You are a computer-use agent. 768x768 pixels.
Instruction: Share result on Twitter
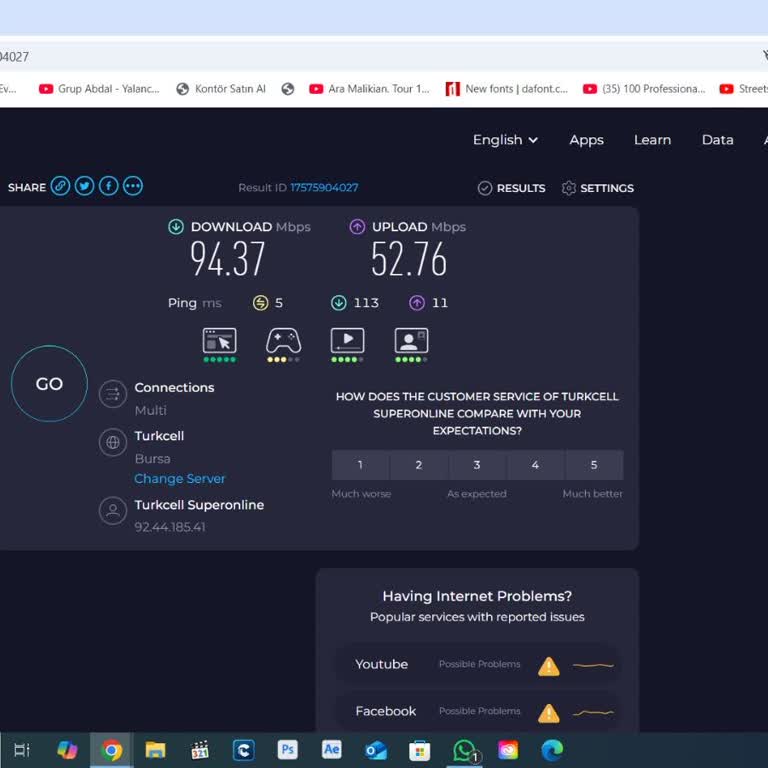84,187
